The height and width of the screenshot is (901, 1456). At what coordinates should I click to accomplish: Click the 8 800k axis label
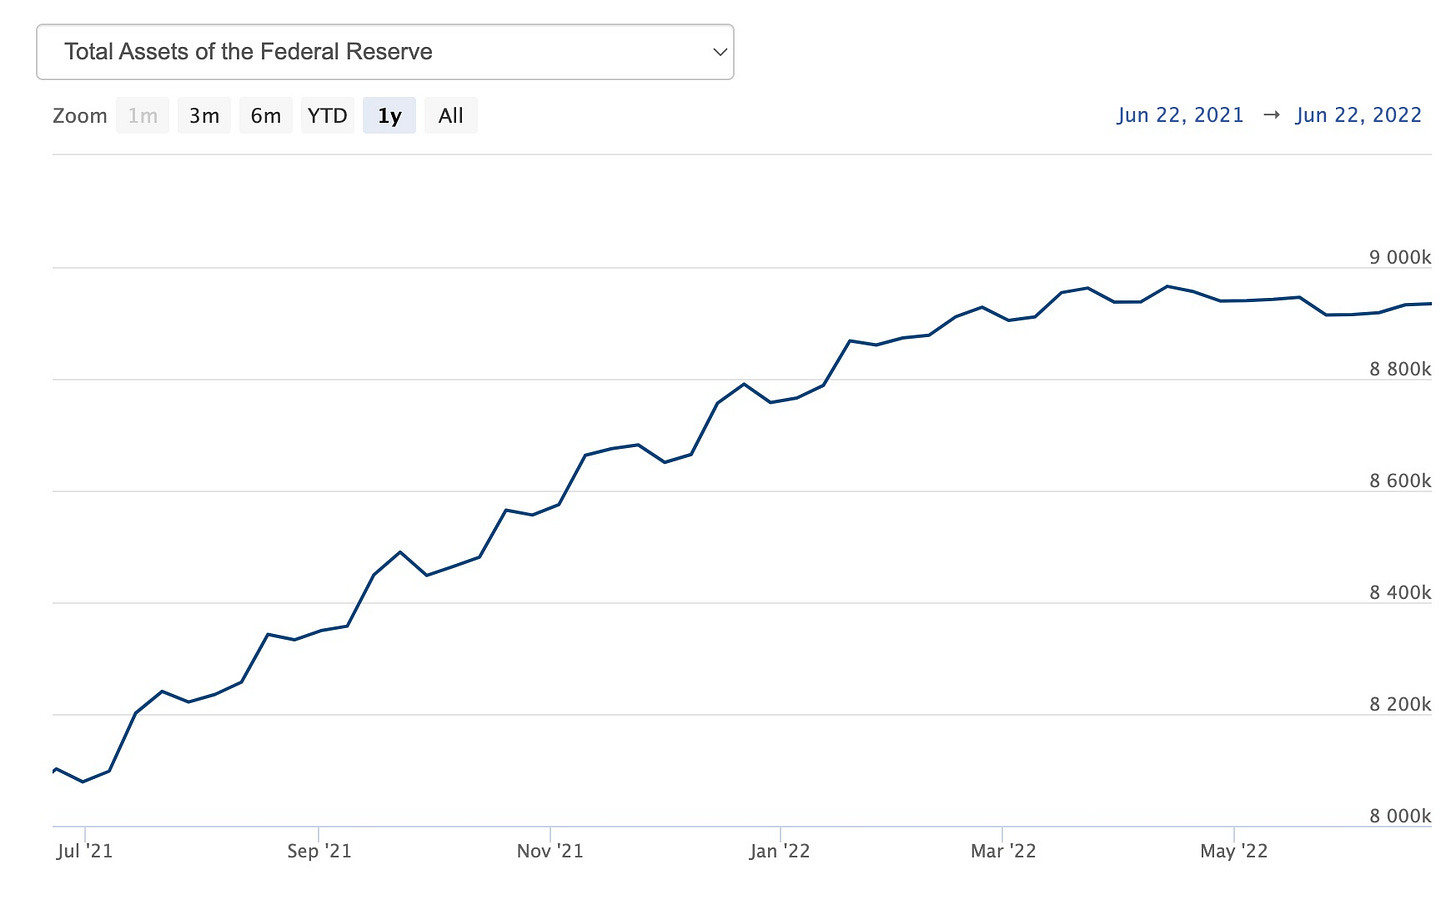[1400, 369]
